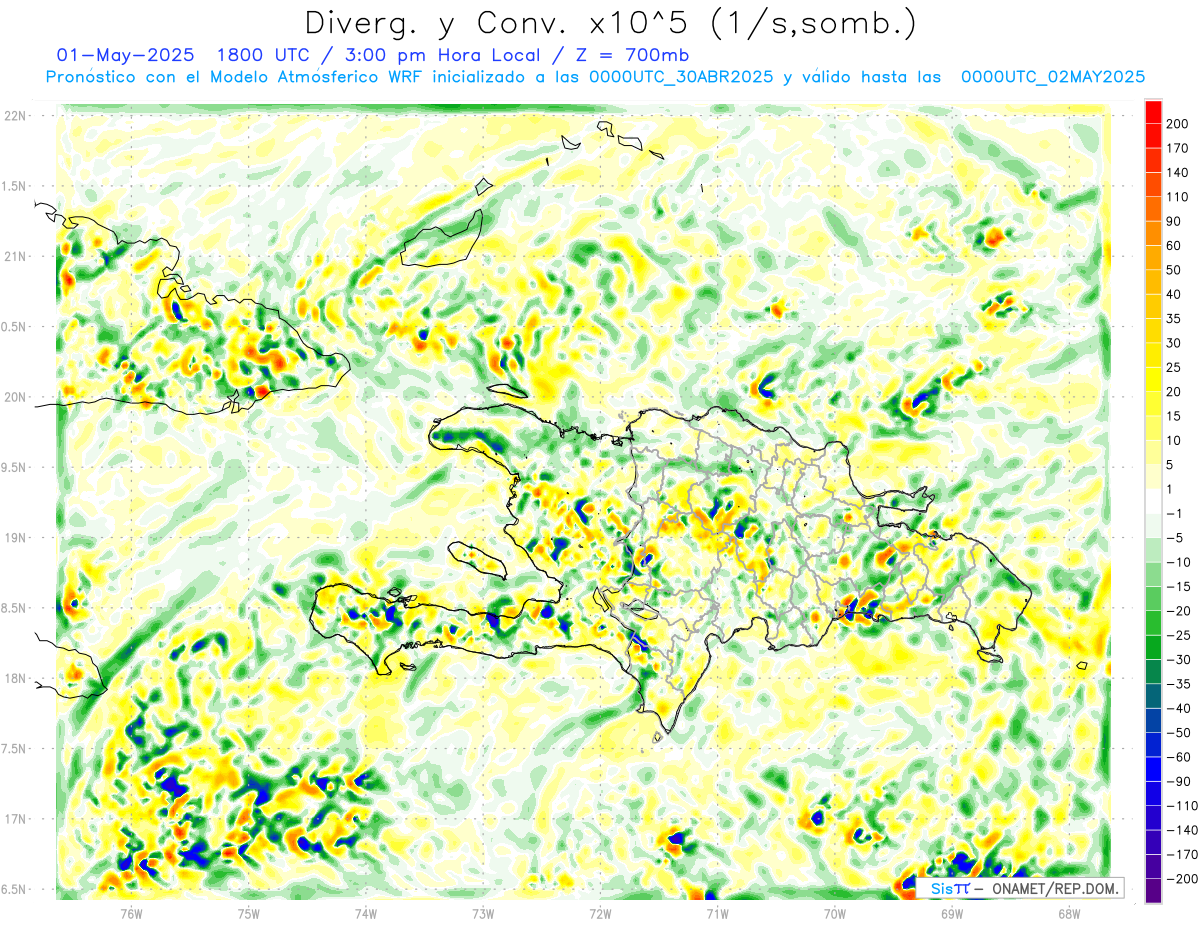1200x927 pixels.
Task: Select the '-140' color scale value
Action: pyautogui.click(x=1183, y=831)
